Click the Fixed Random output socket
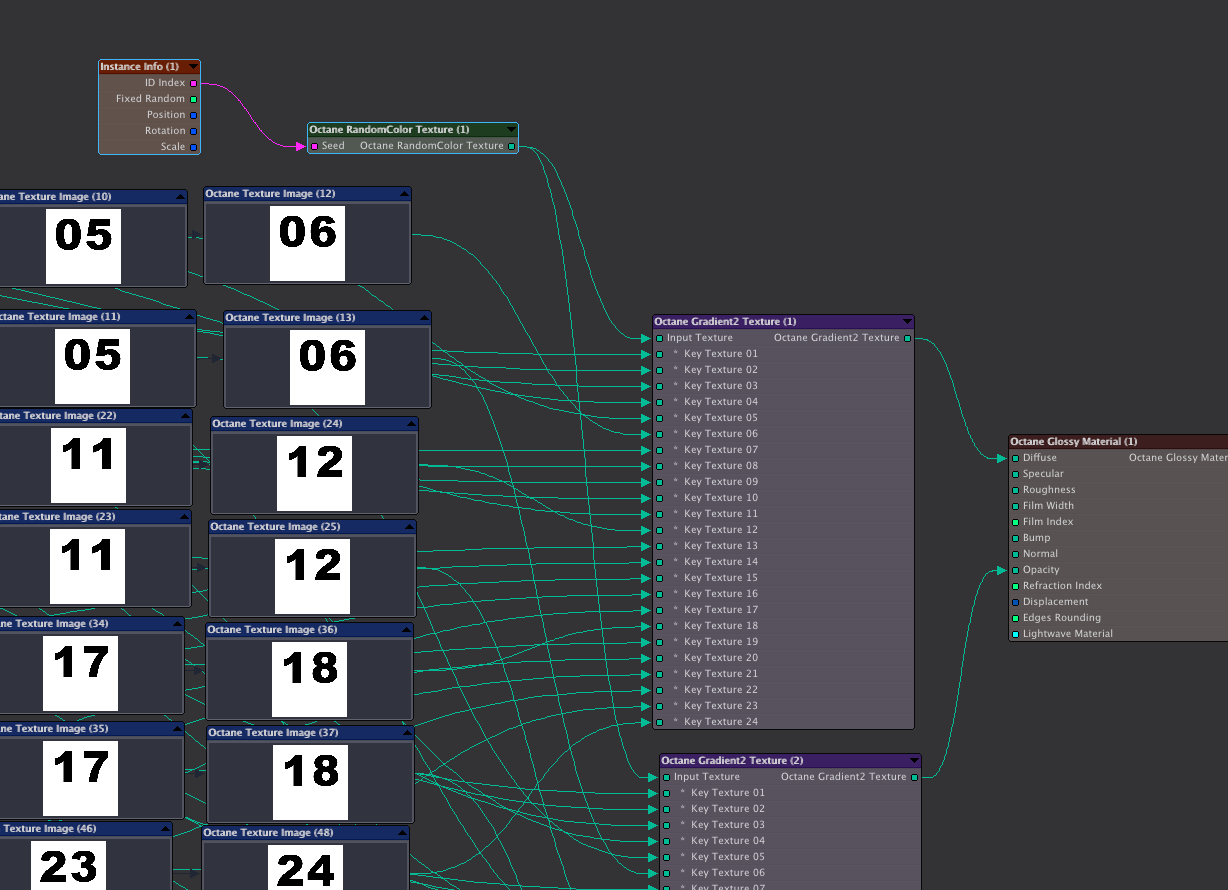Screen dimensions: 1228x890 click(x=194, y=99)
